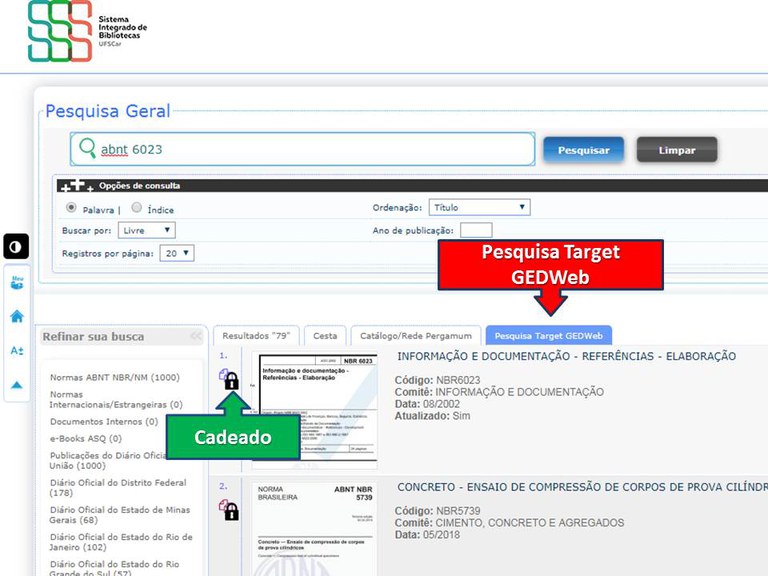Switch to Resultados "79" tab
Viewport: 768px width, 576px height.
click(256, 336)
